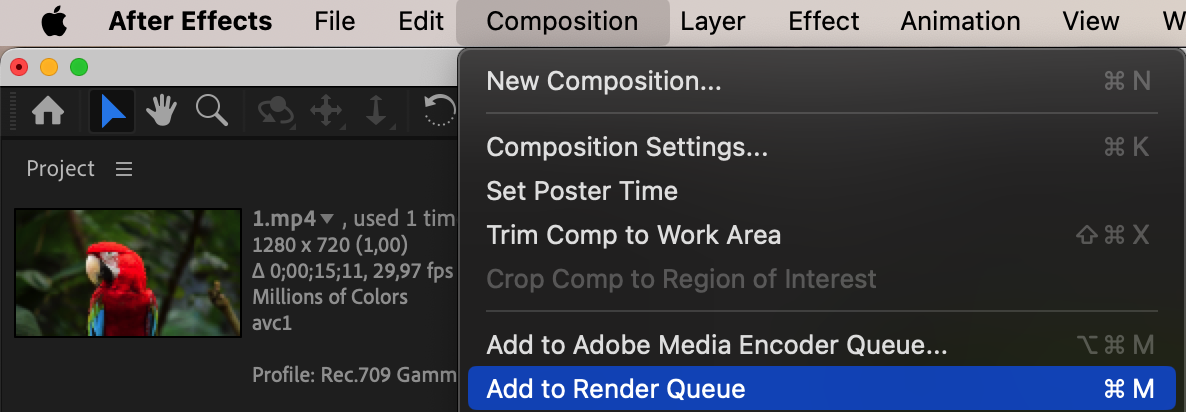Open the Project panel hamburger menu
Screen dimensions: 1186x412
tap(124, 169)
